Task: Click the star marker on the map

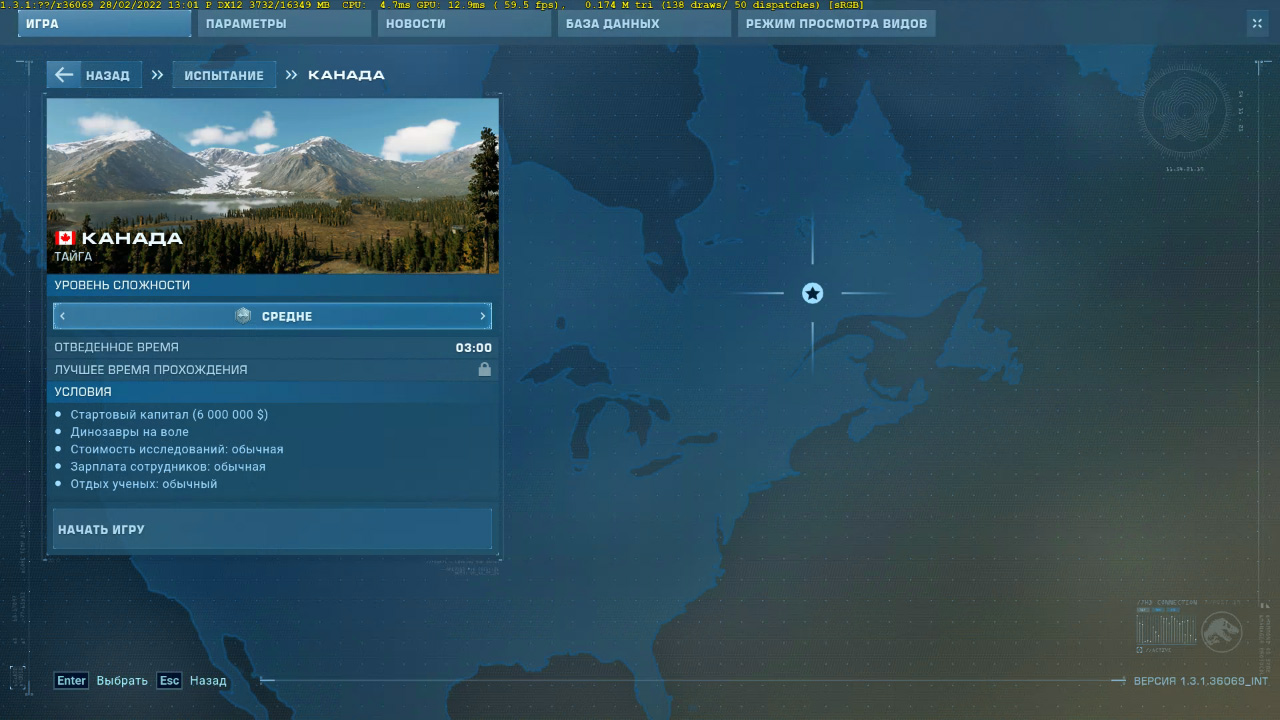Action: (812, 293)
